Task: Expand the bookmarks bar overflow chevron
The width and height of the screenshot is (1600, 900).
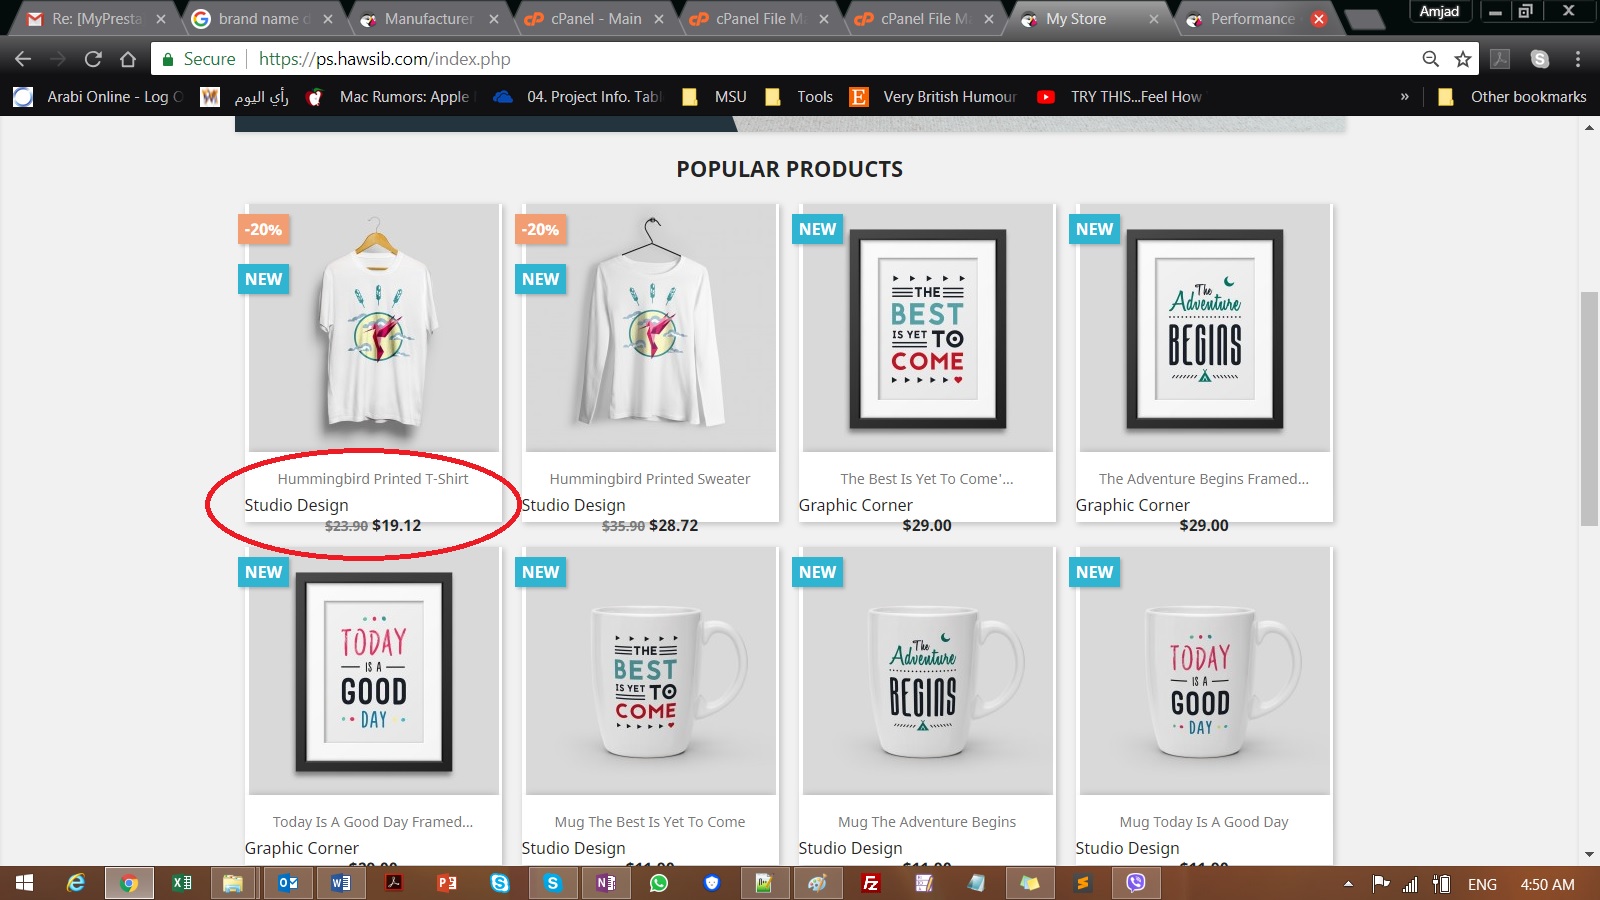Action: pyautogui.click(x=1405, y=97)
